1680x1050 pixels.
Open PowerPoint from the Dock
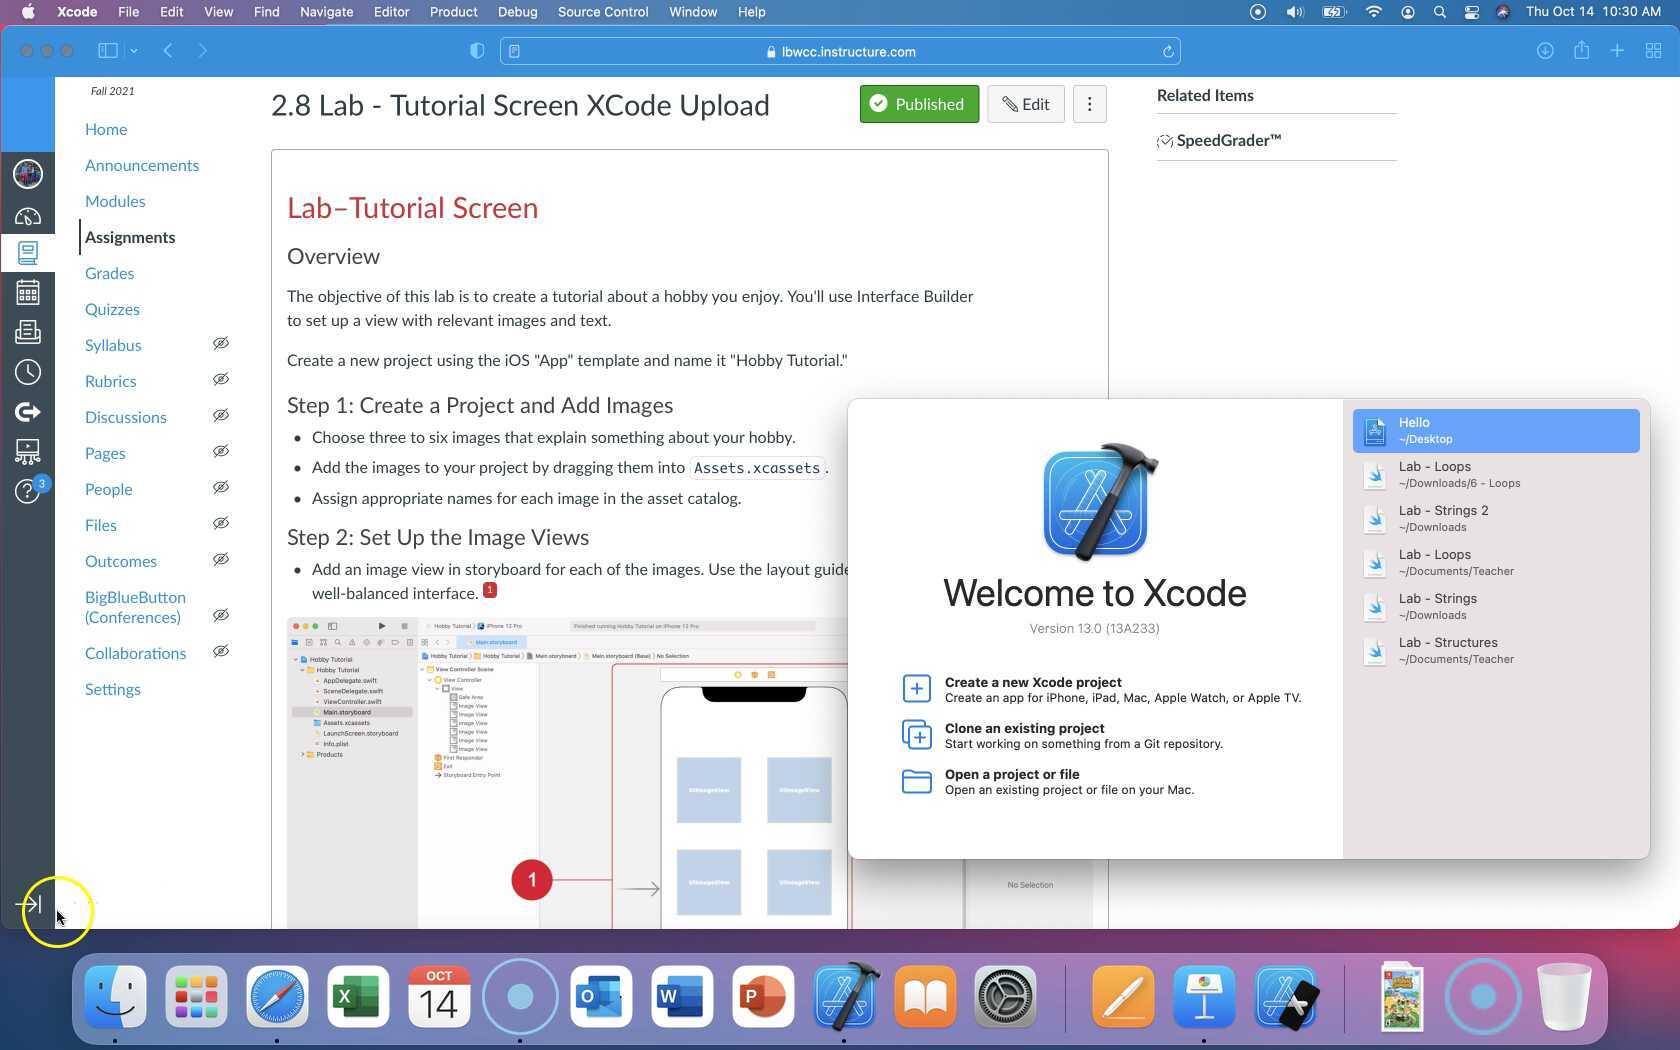tap(762, 996)
